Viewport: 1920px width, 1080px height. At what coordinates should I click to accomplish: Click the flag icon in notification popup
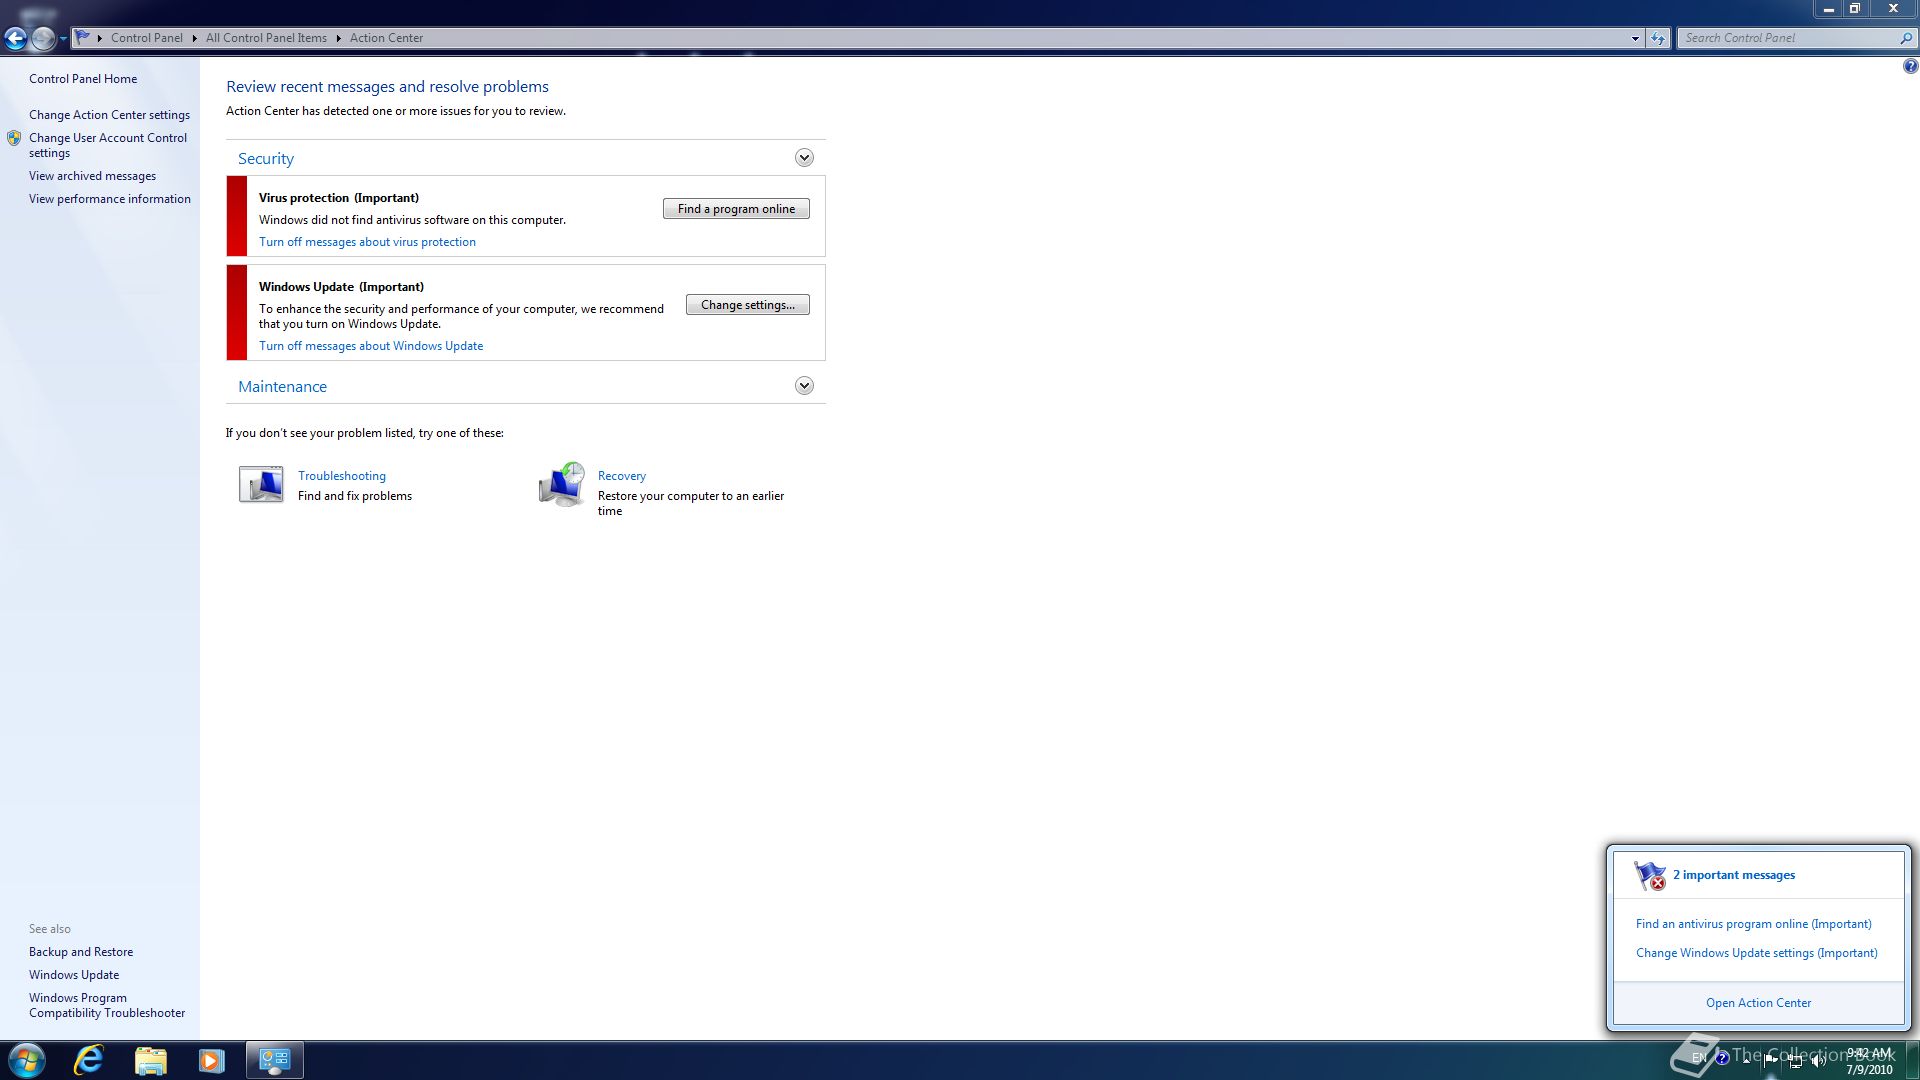[x=1649, y=875]
